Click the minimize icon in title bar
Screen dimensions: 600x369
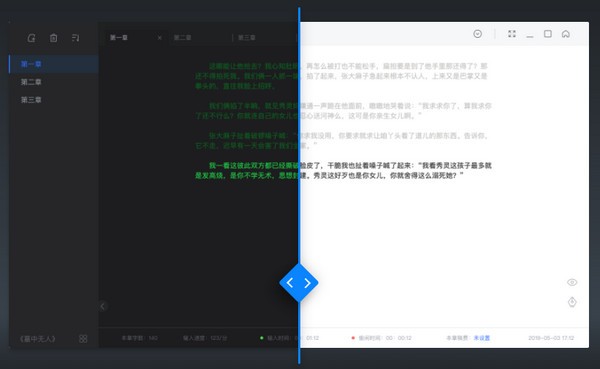530,36
